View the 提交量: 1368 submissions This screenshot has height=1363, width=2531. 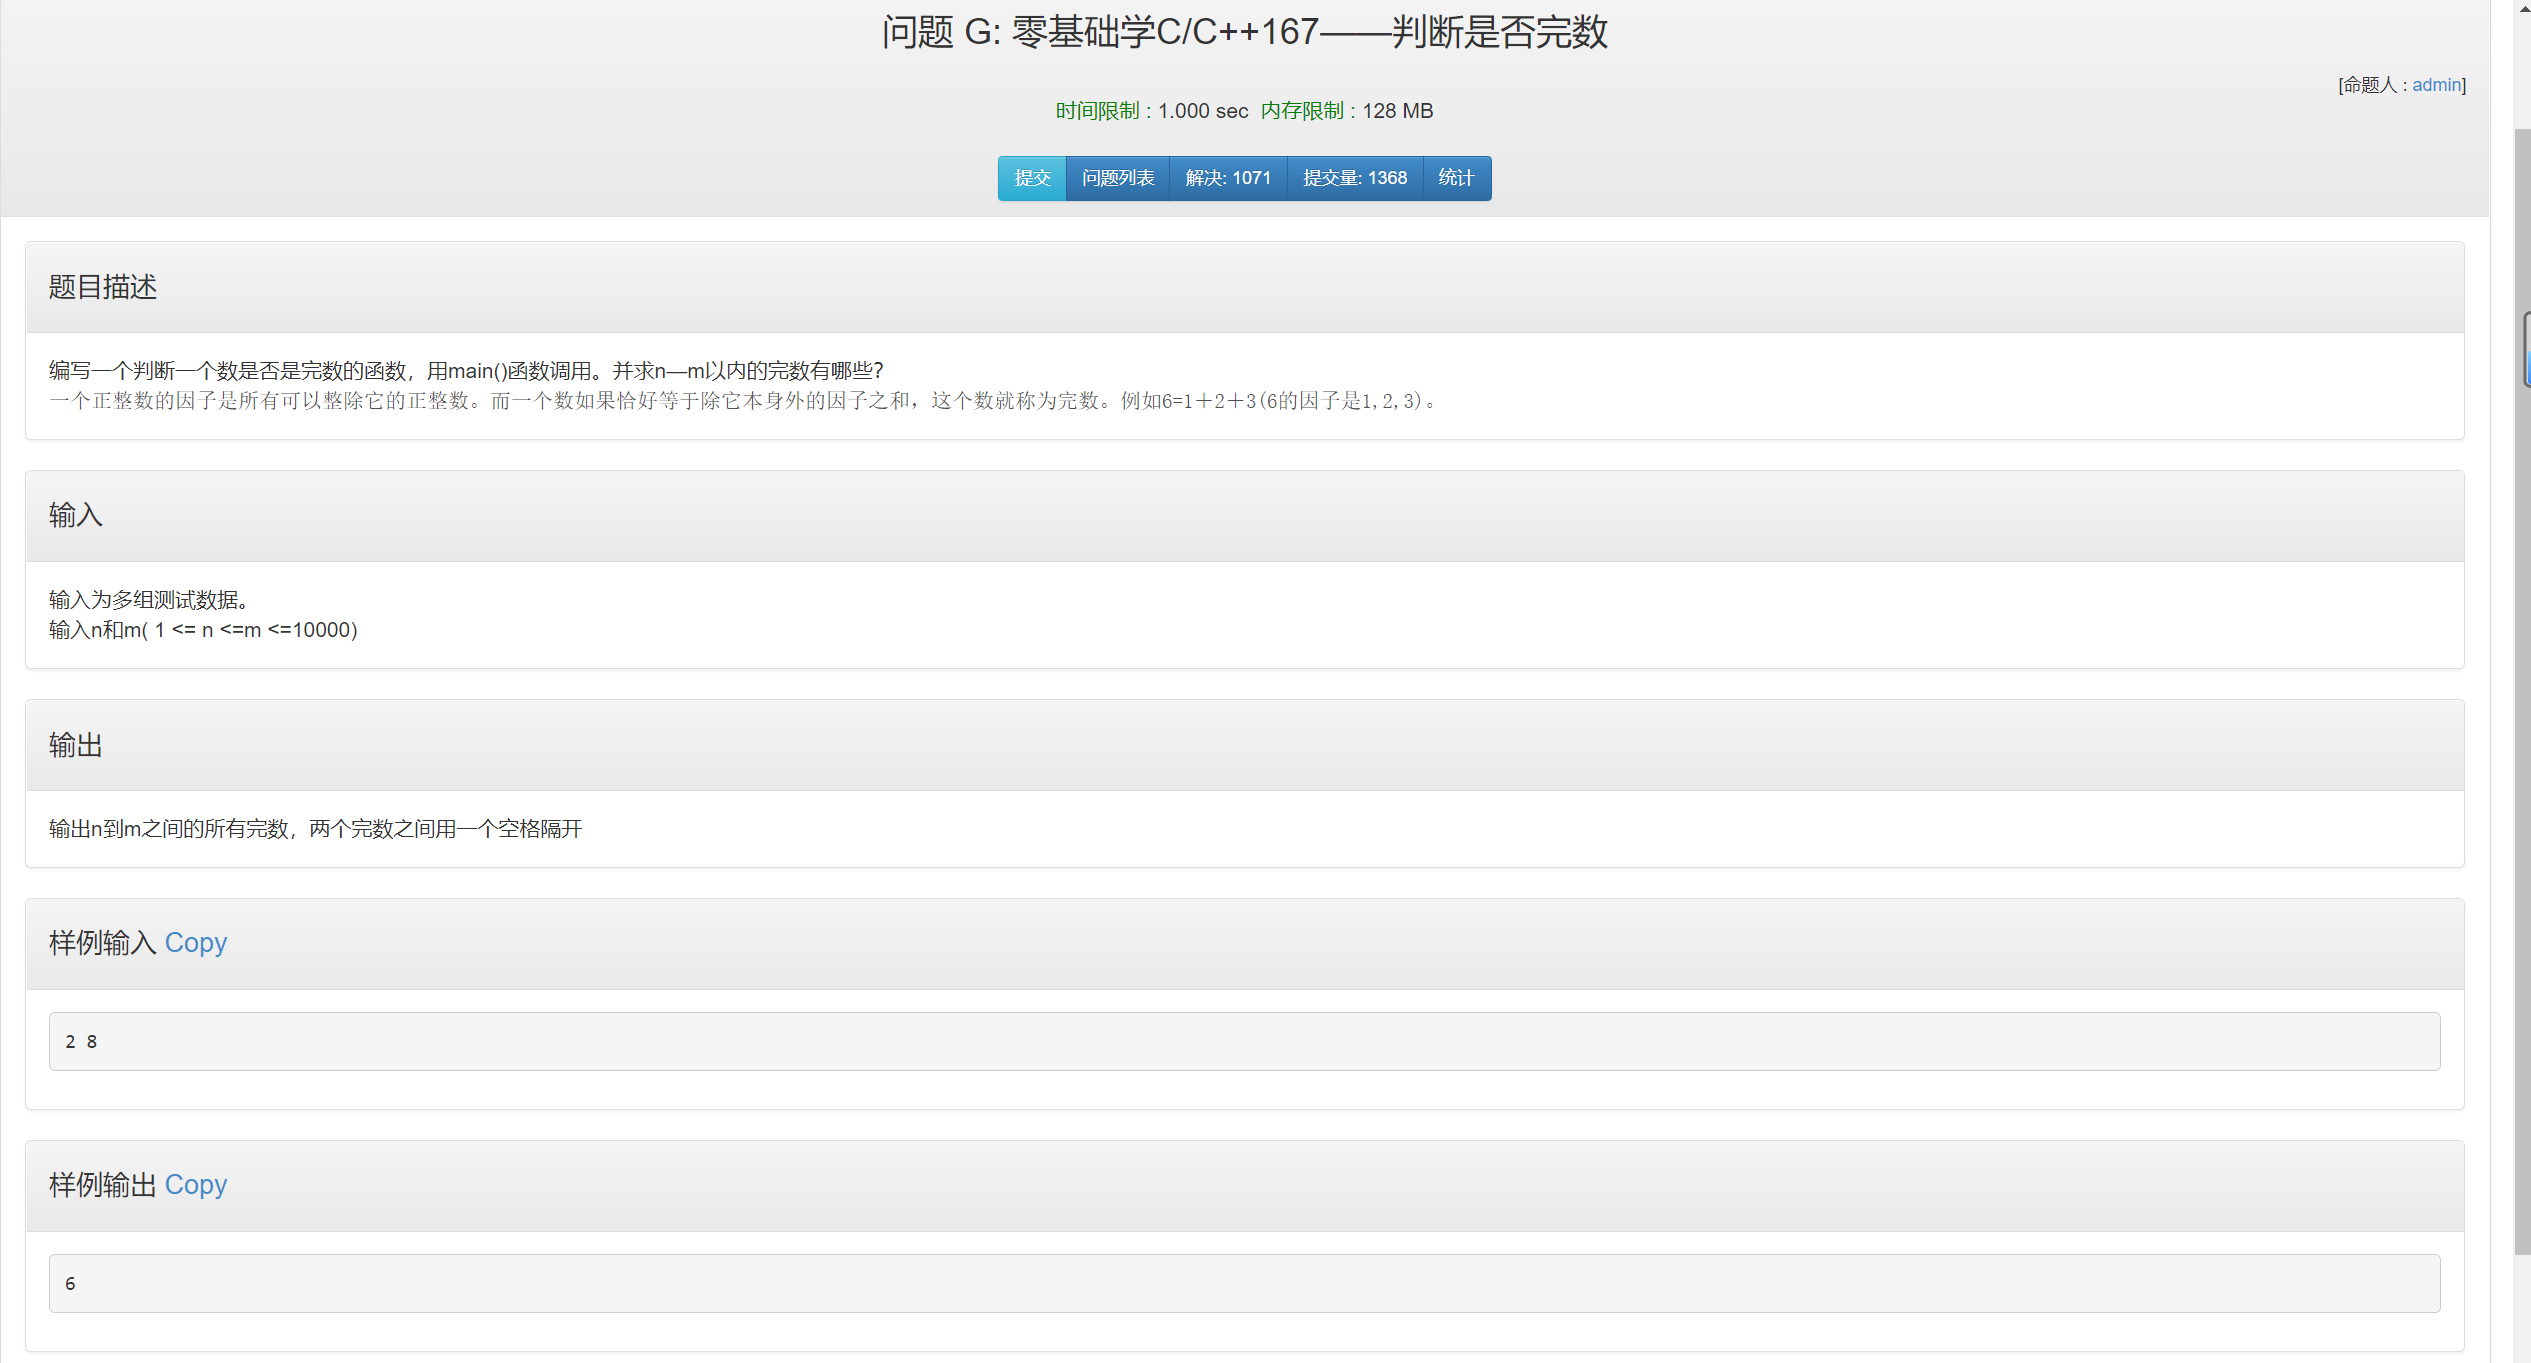pyautogui.click(x=1354, y=178)
